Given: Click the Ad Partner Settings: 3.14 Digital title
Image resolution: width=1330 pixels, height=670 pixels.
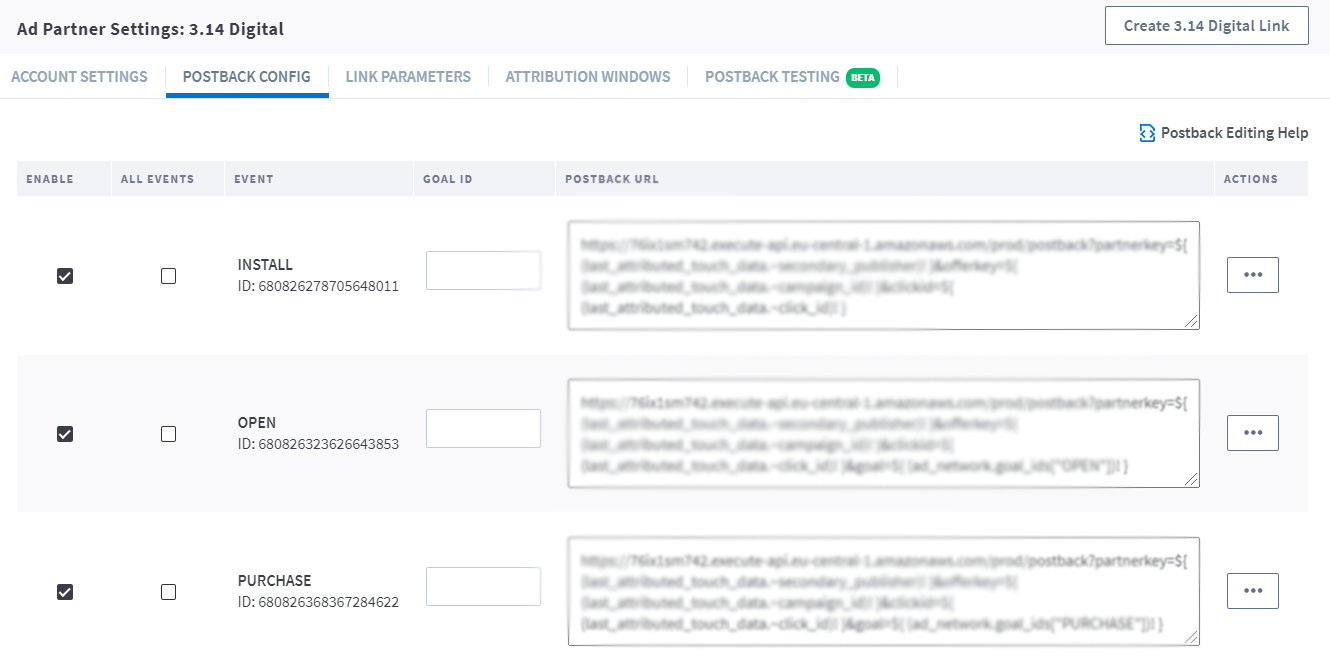Looking at the screenshot, I should pos(150,29).
